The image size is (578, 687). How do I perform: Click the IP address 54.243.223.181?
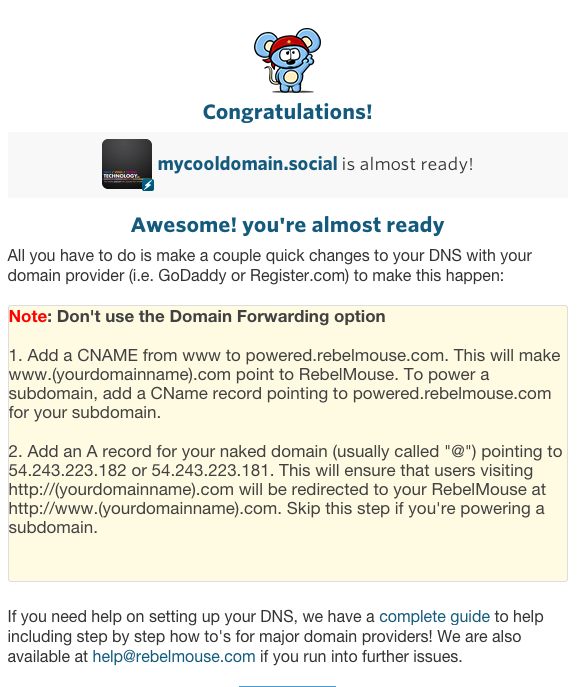pos(210,470)
